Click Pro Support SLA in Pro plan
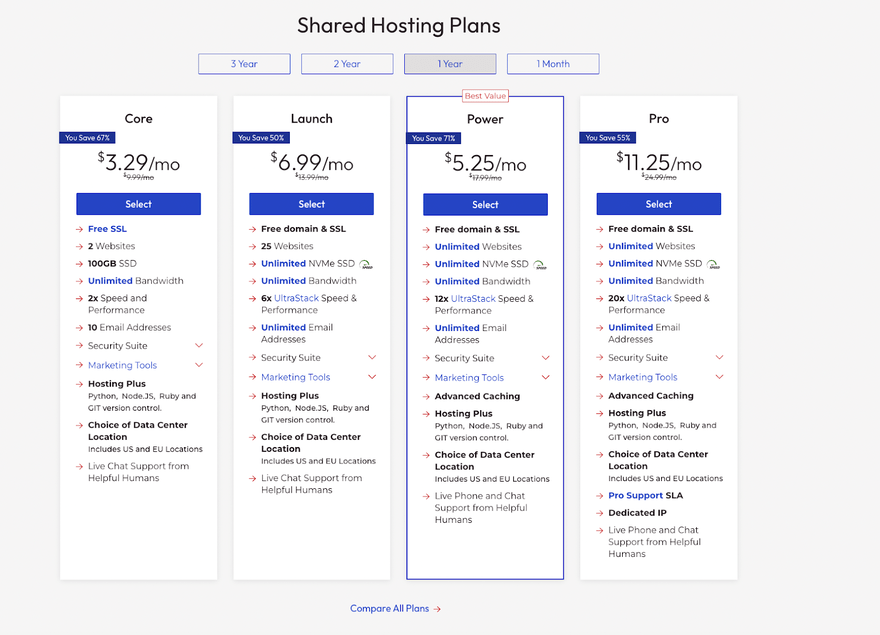 tap(645, 496)
